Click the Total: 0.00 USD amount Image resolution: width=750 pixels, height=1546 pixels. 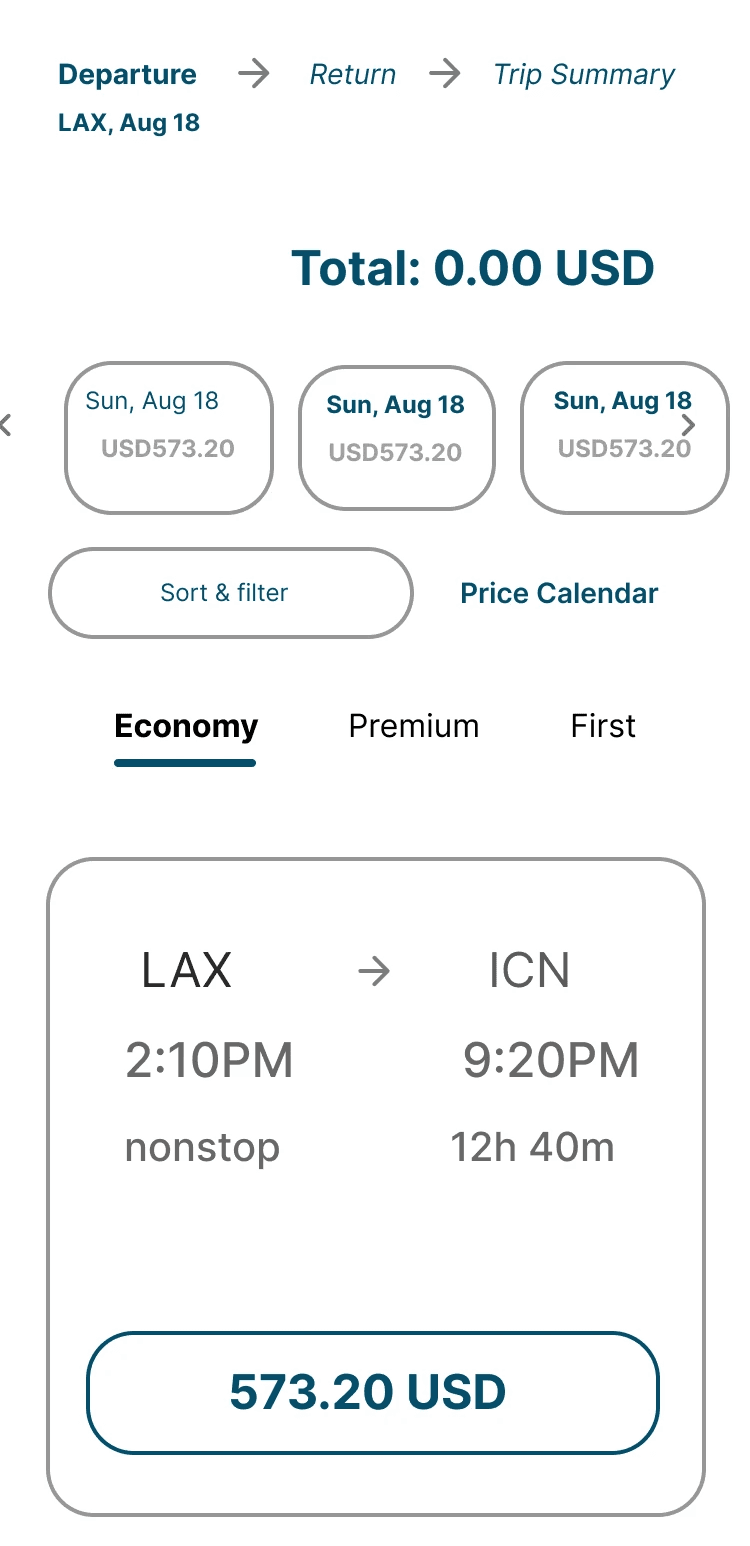(473, 268)
